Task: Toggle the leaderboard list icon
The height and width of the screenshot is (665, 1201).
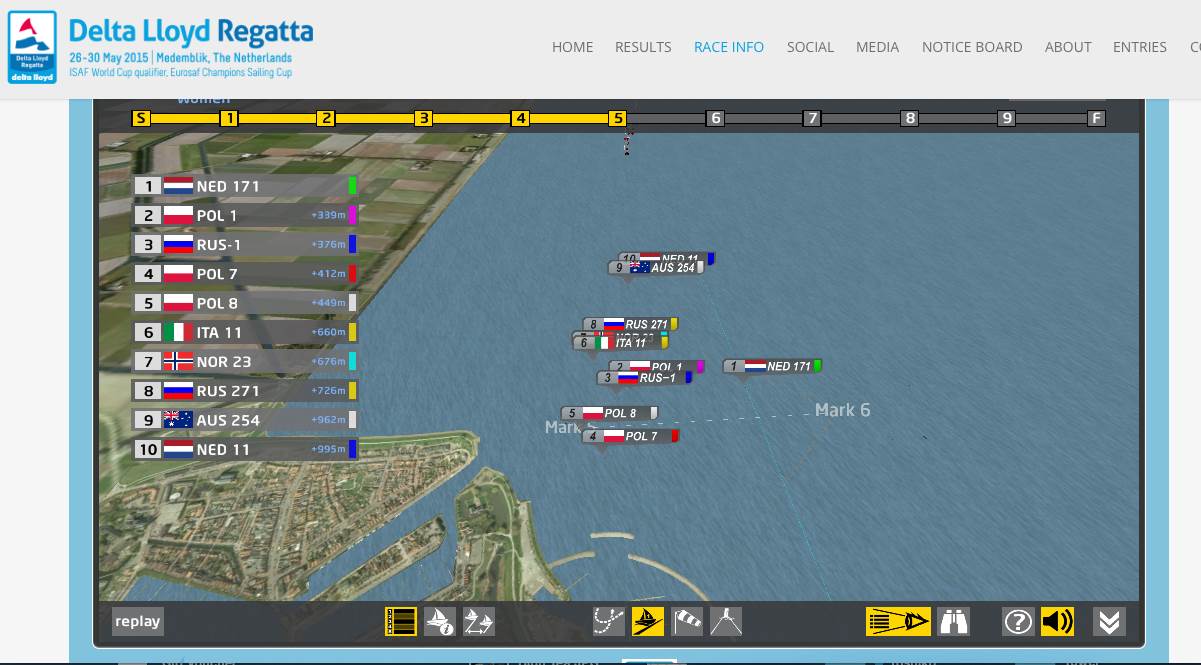Action: 401,621
